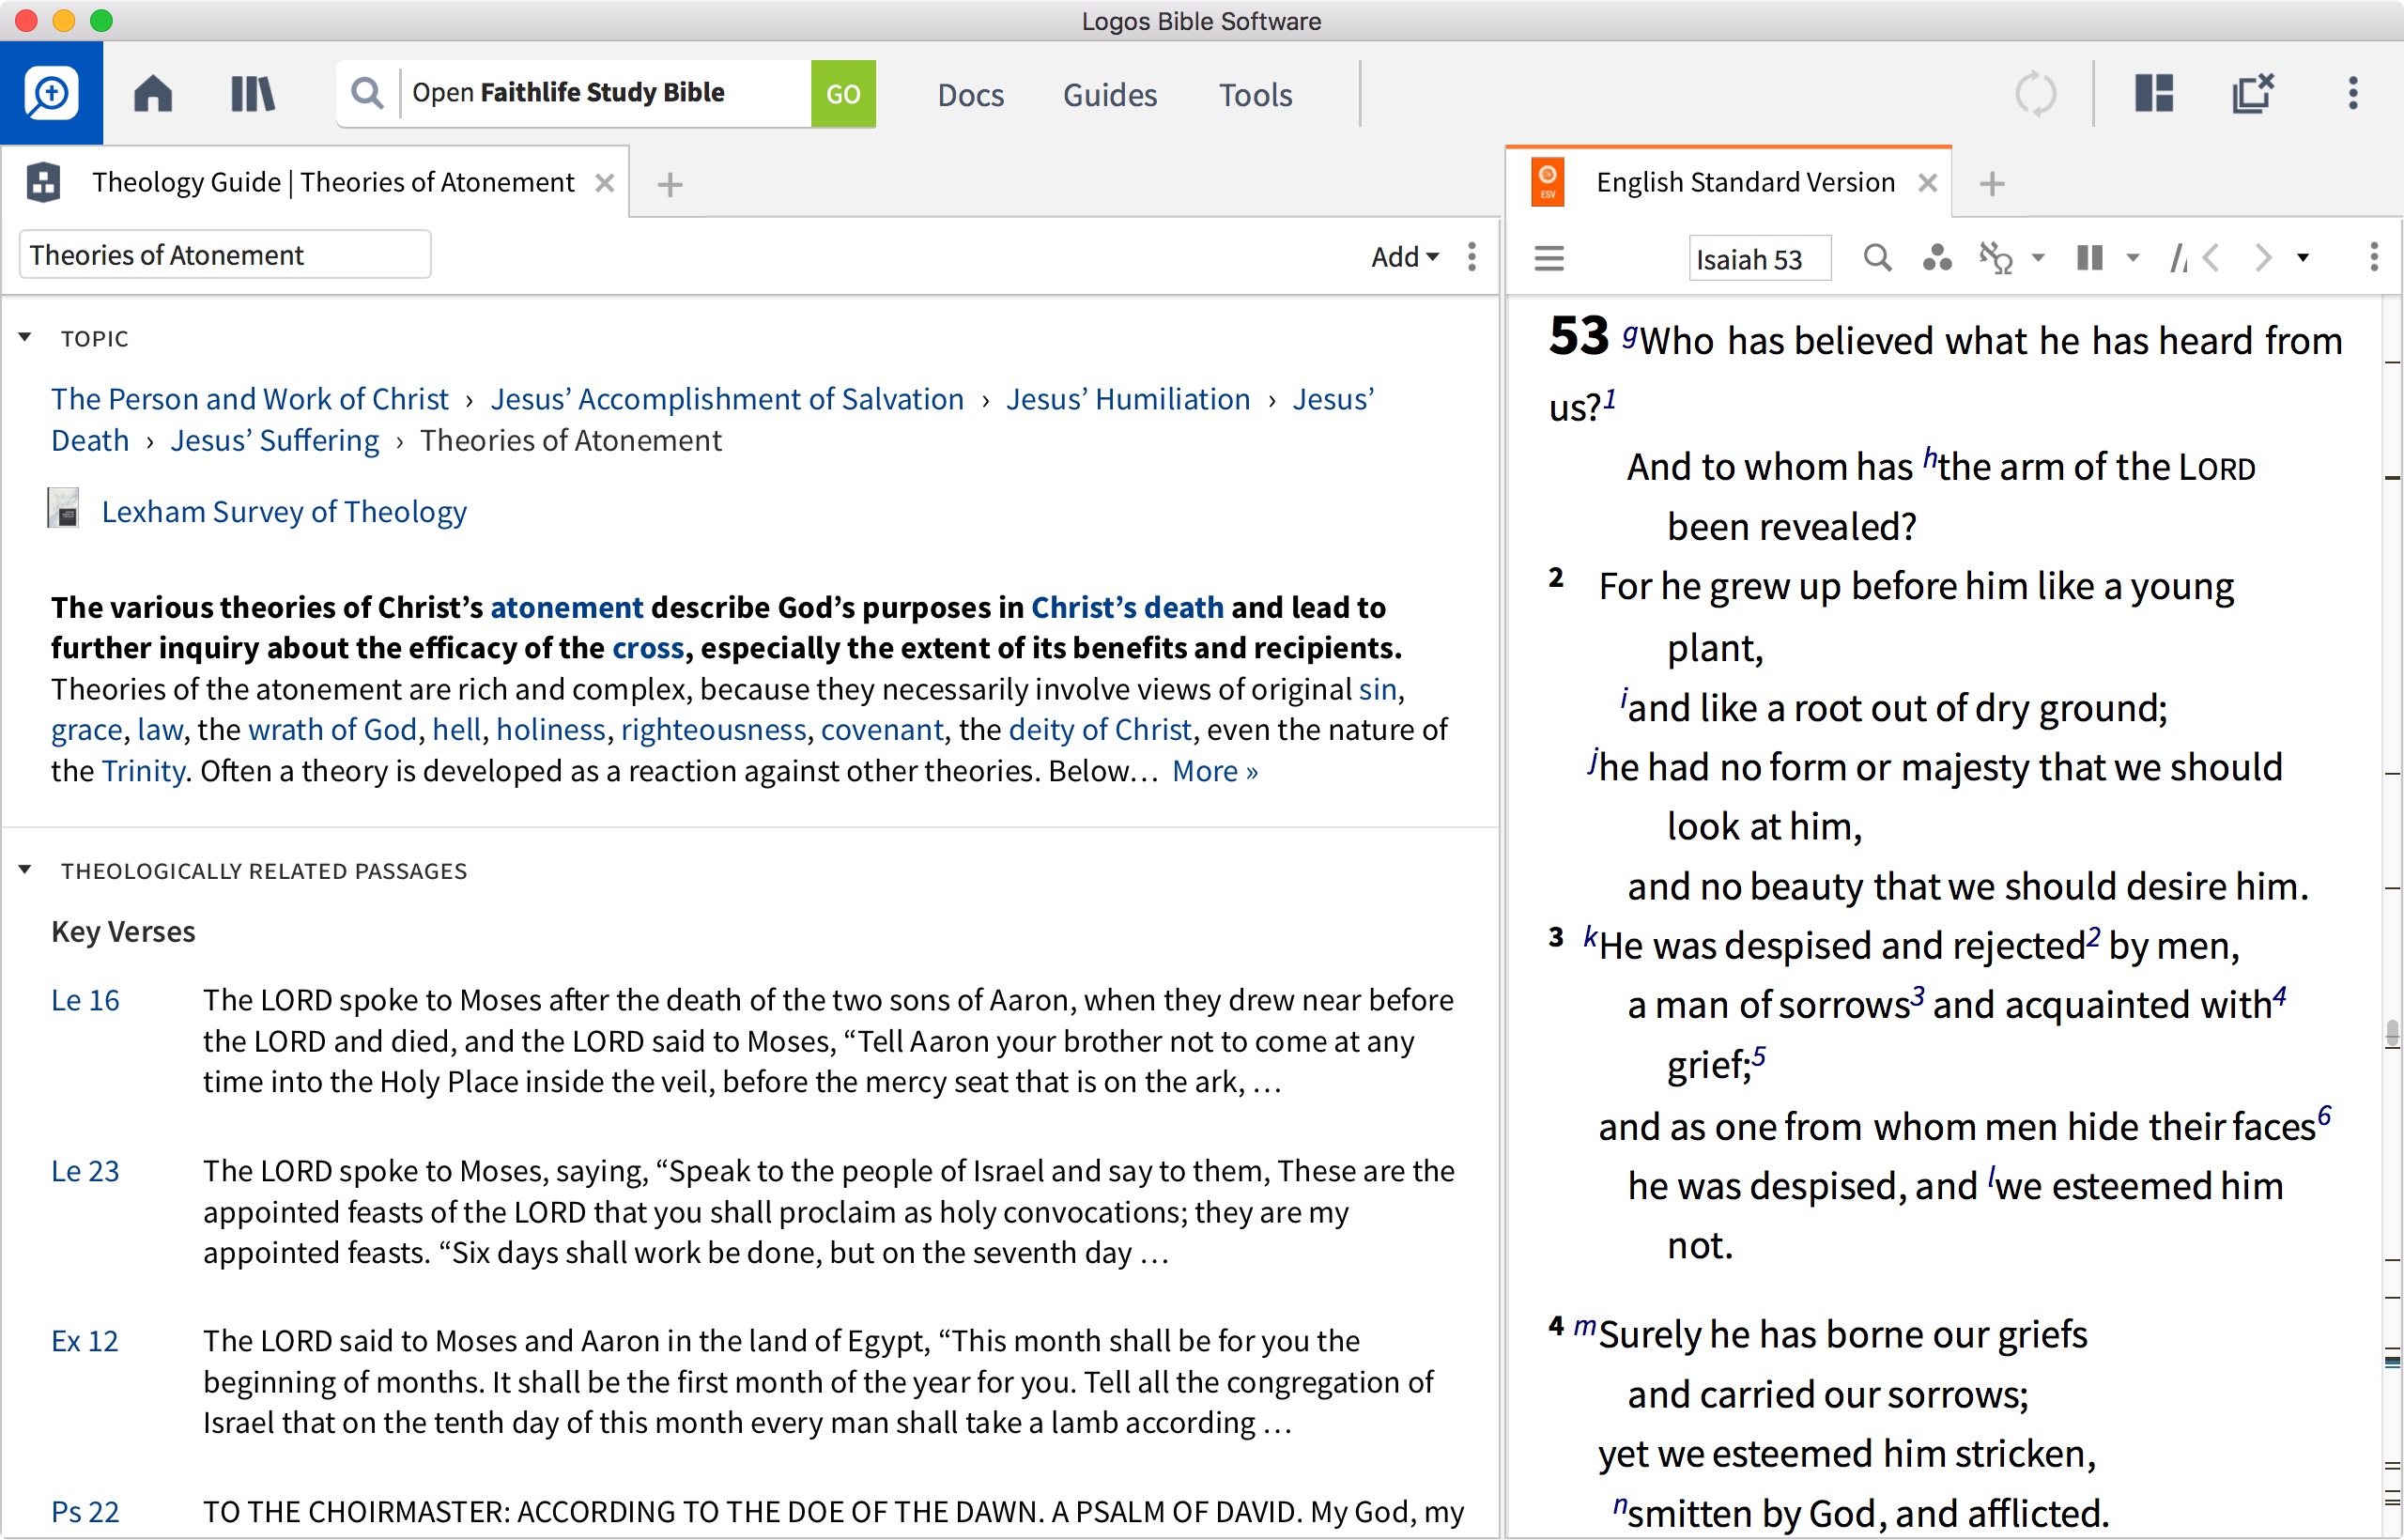Screen dimensions: 2404x1540
Task: Click the Isaiah 53 reference box
Action: pos(1760,259)
